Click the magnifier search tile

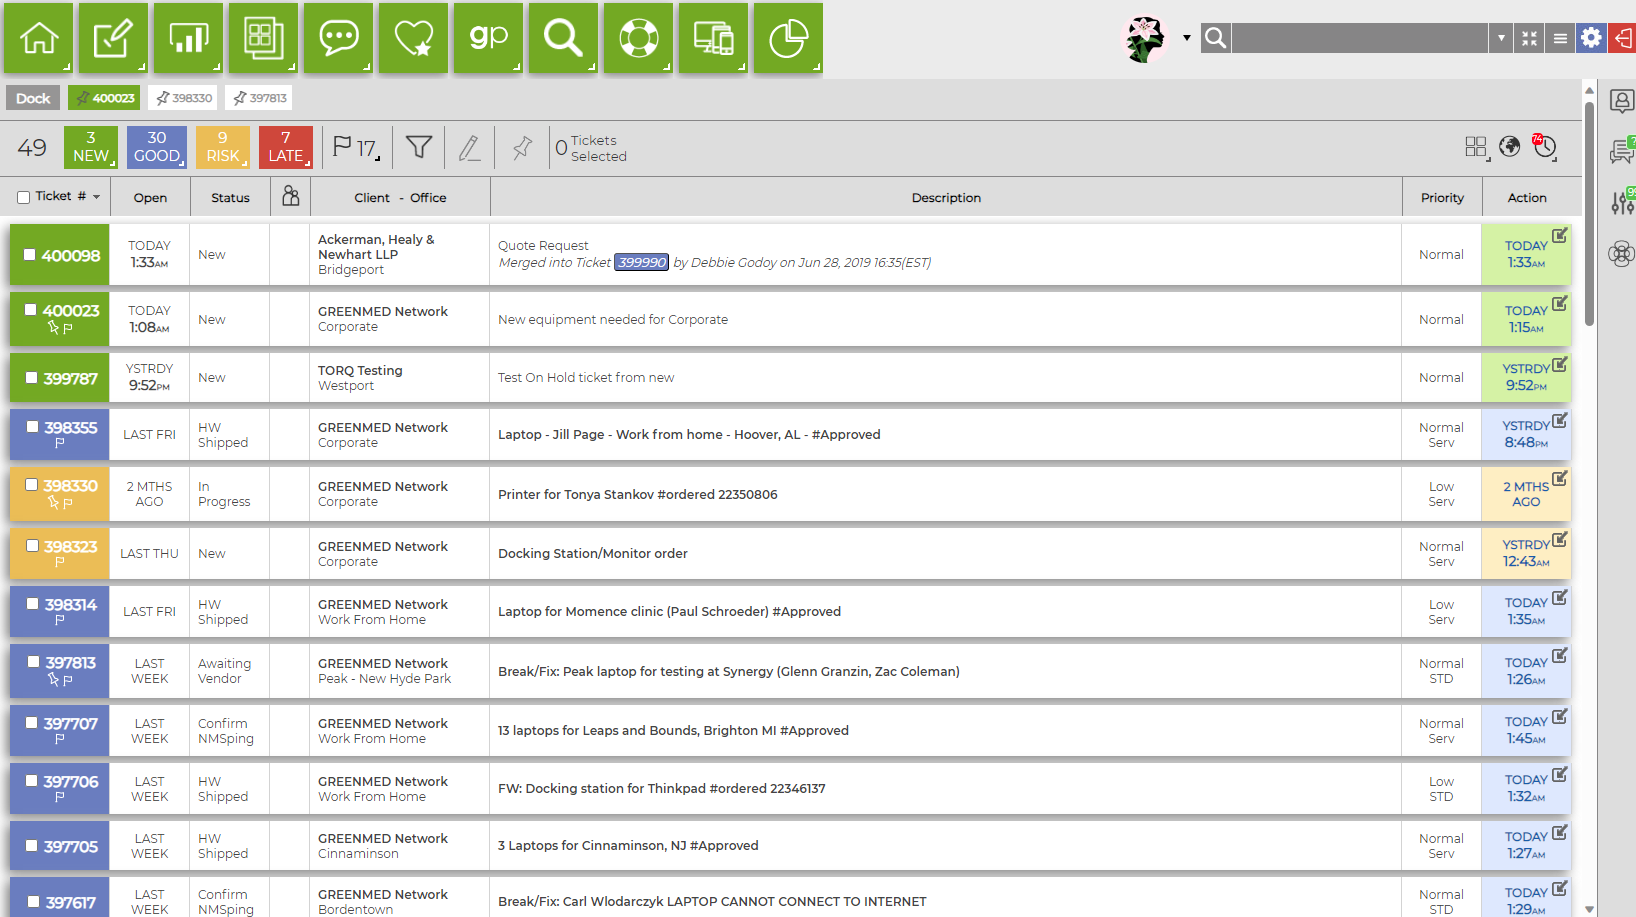[563, 38]
